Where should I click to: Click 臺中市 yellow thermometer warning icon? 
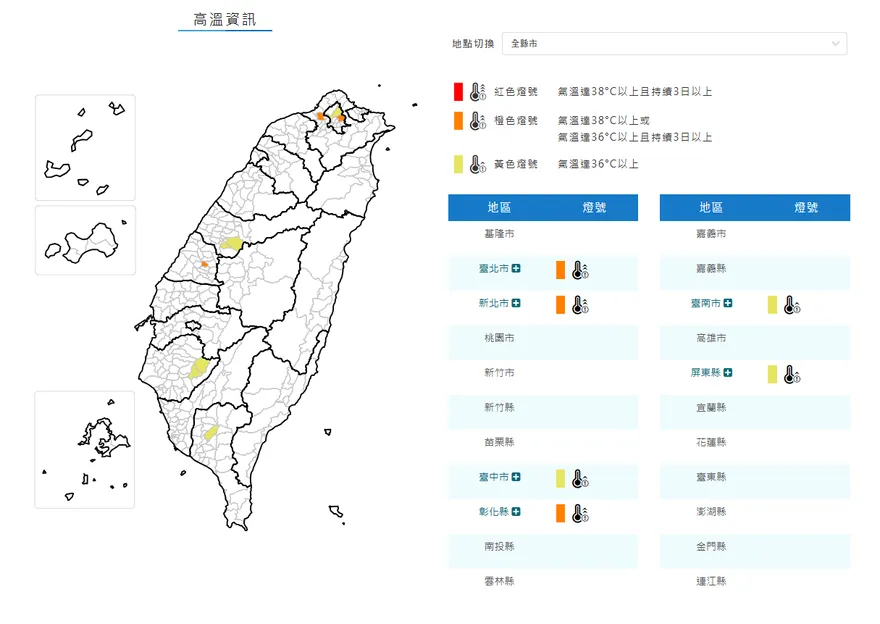tap(579, 479)
